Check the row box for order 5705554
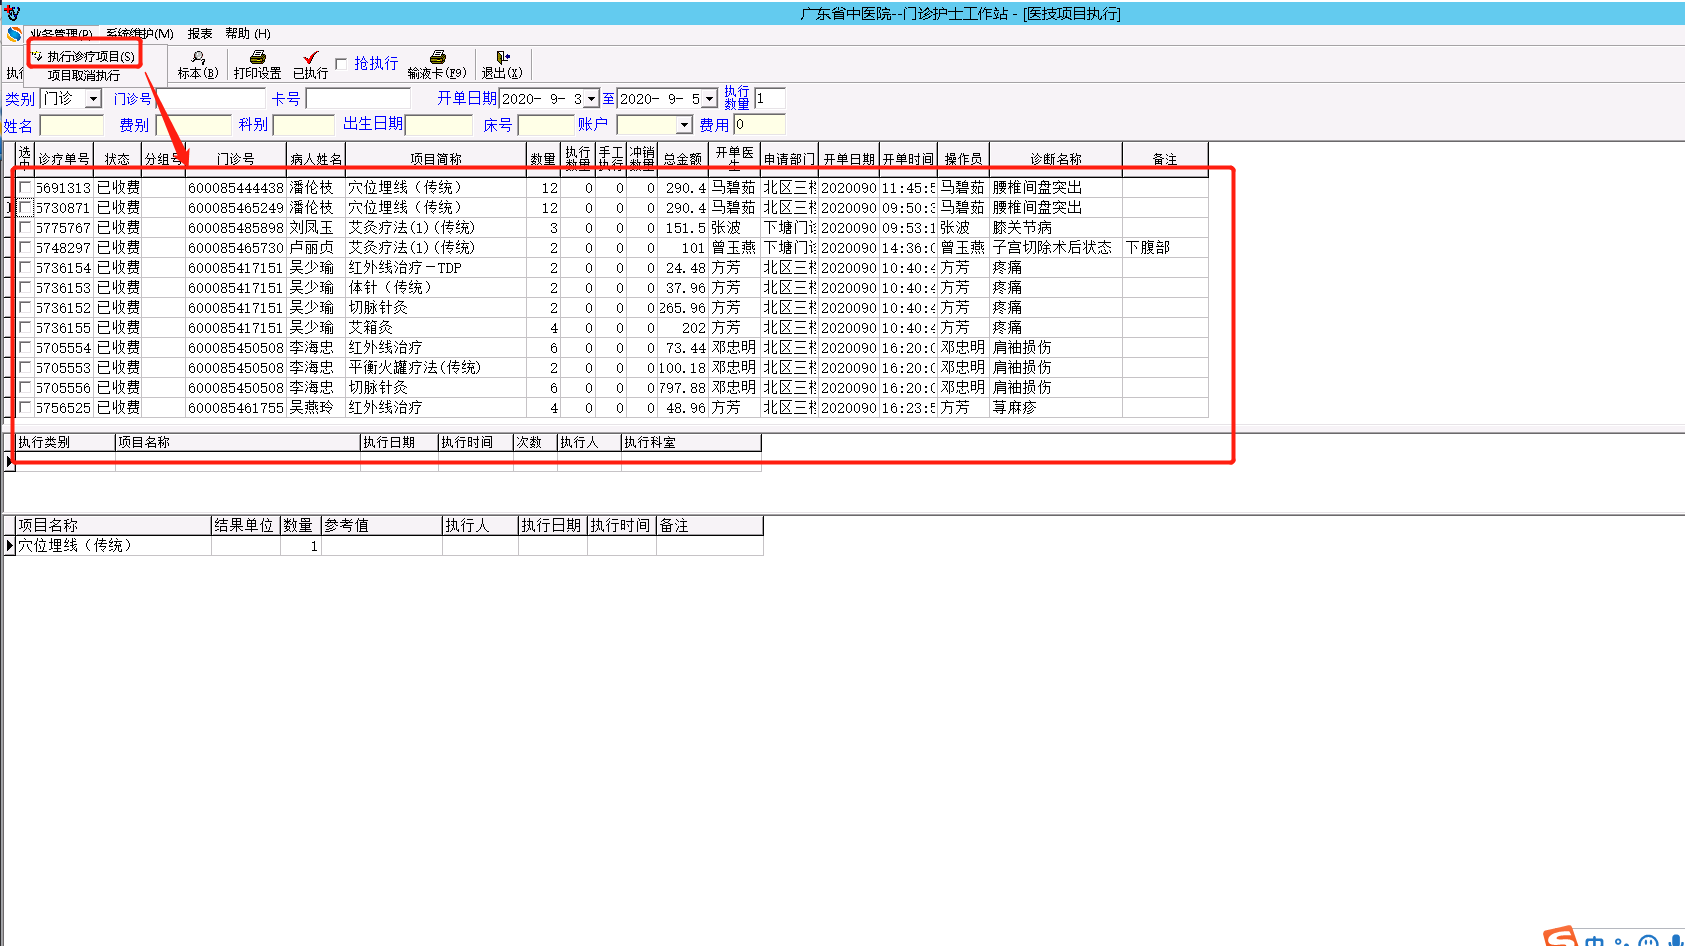Image resolution: width=1685 pixels, height=946 pixels. (x=26, y=347)
